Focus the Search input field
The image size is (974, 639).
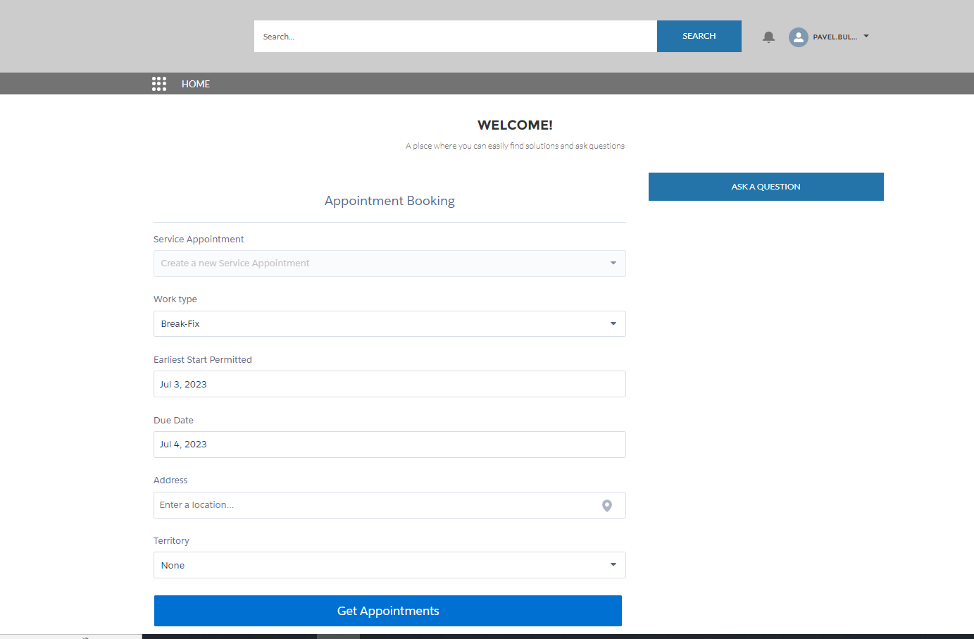pos(455,36)
